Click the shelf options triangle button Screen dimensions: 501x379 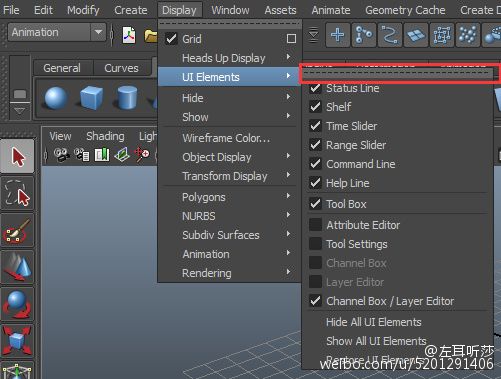(20, 110)
